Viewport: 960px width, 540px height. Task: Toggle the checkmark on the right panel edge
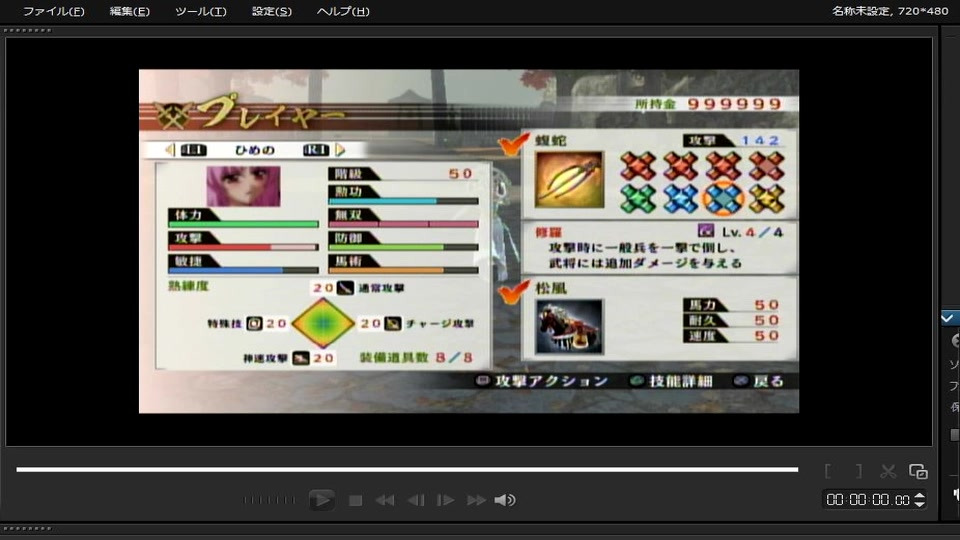948,318
